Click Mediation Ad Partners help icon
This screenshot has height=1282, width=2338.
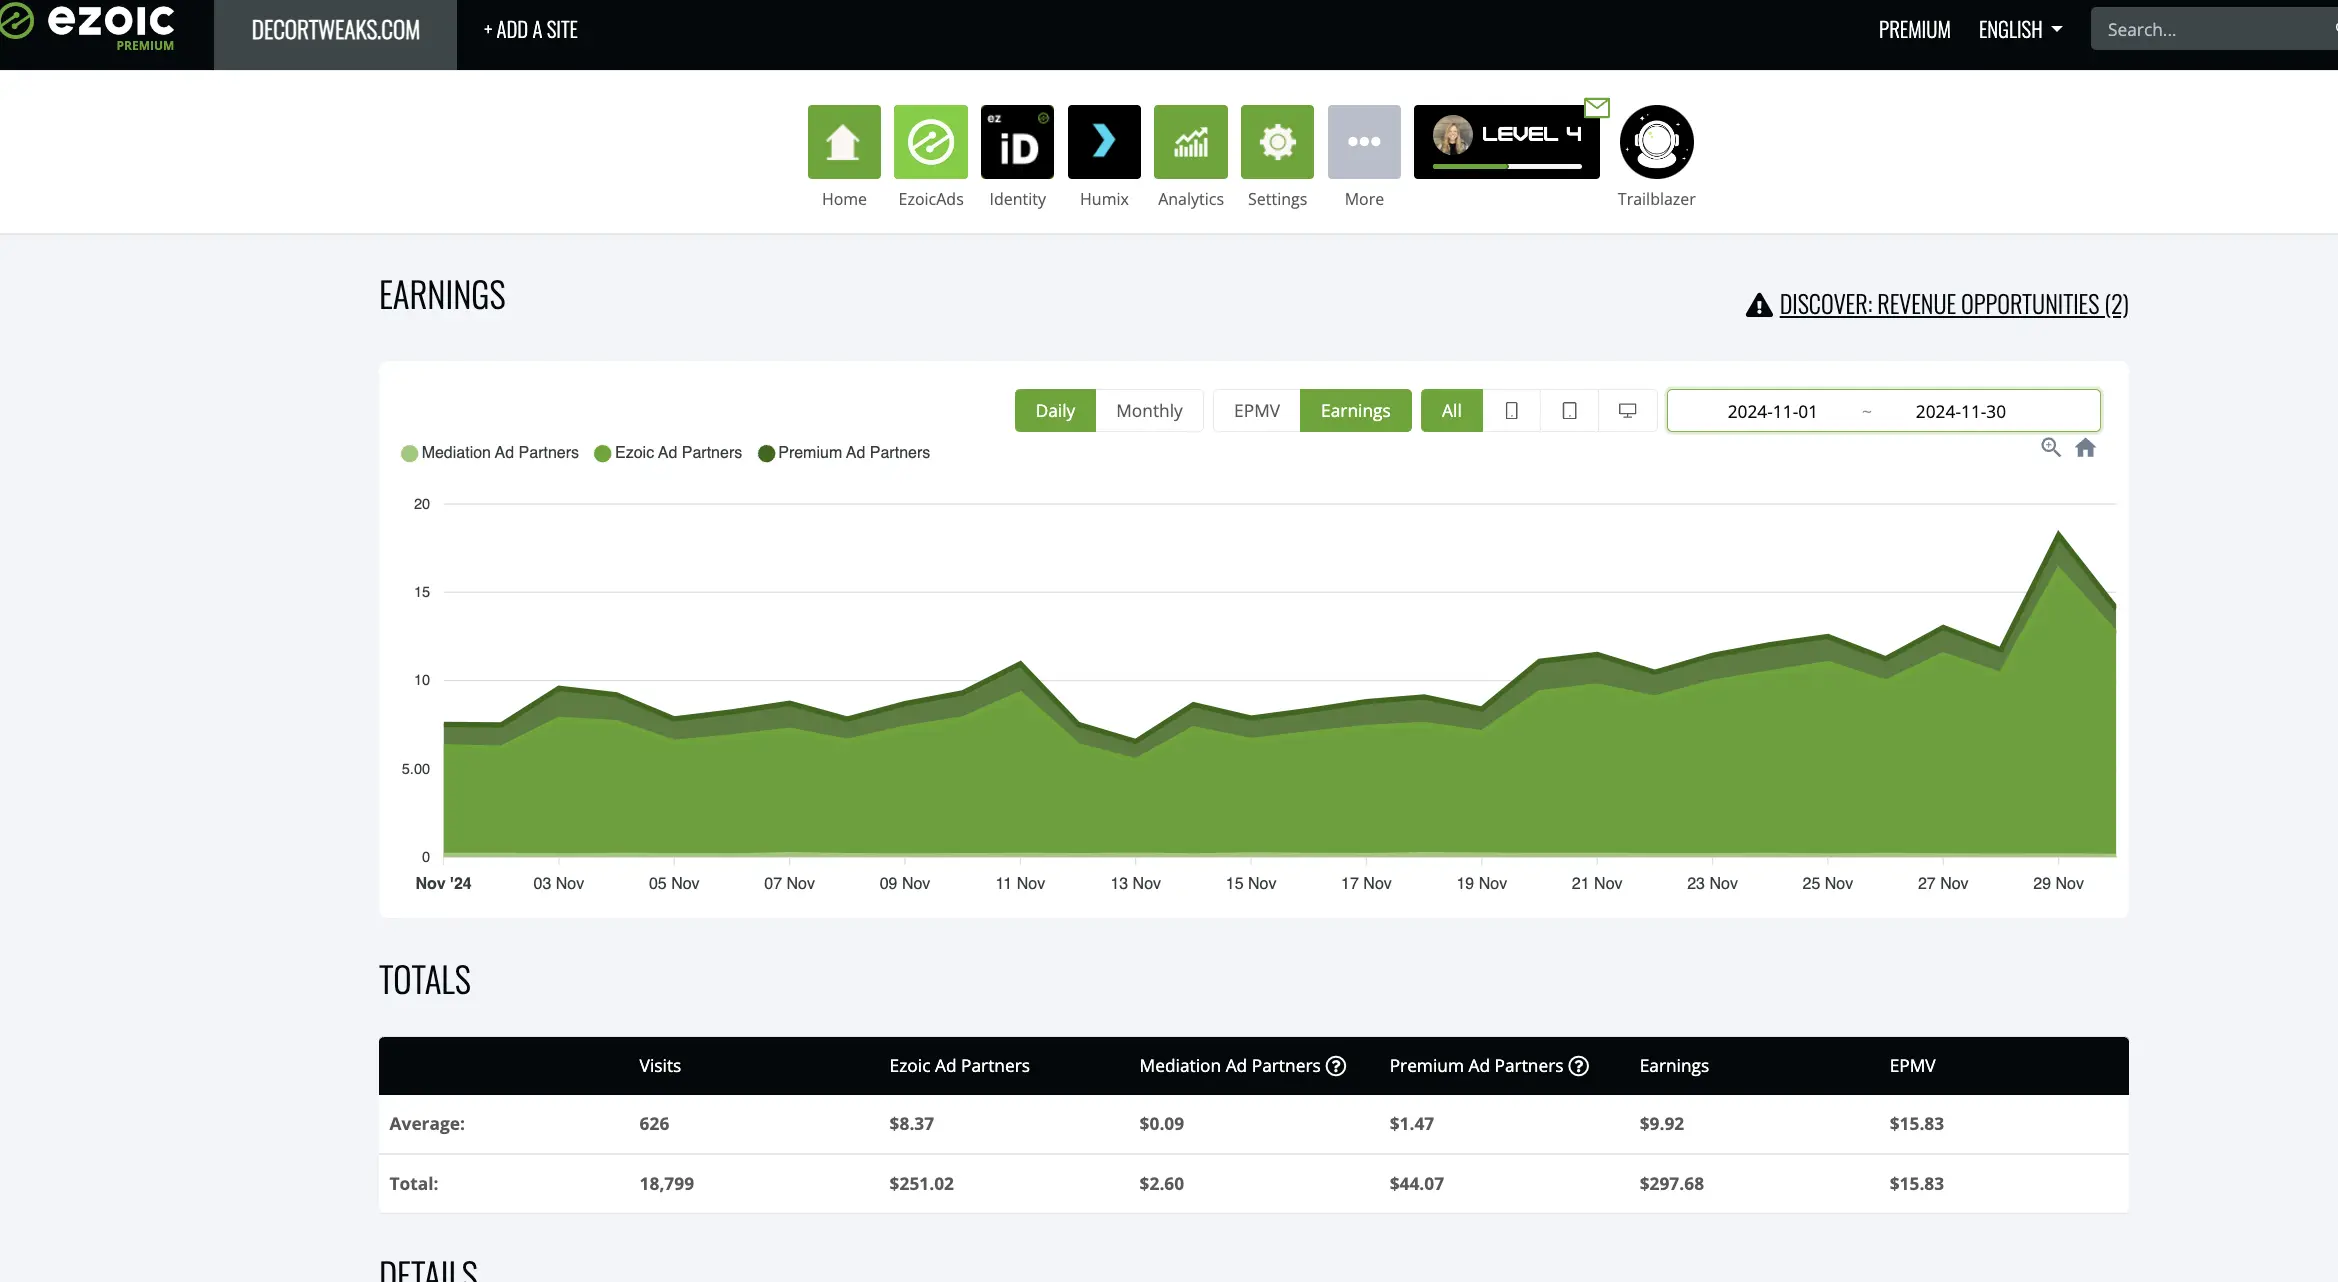1336,1066
